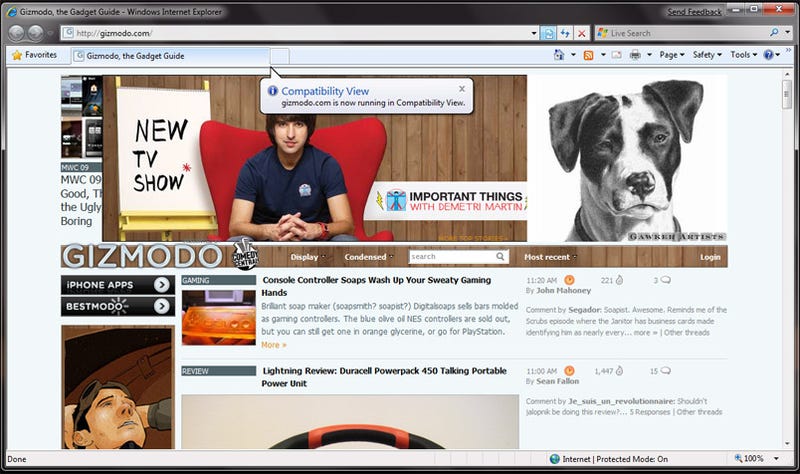Click the Gizmodo search magnifier icon
The height and width of the screenshot is (474, 800).
501,257
